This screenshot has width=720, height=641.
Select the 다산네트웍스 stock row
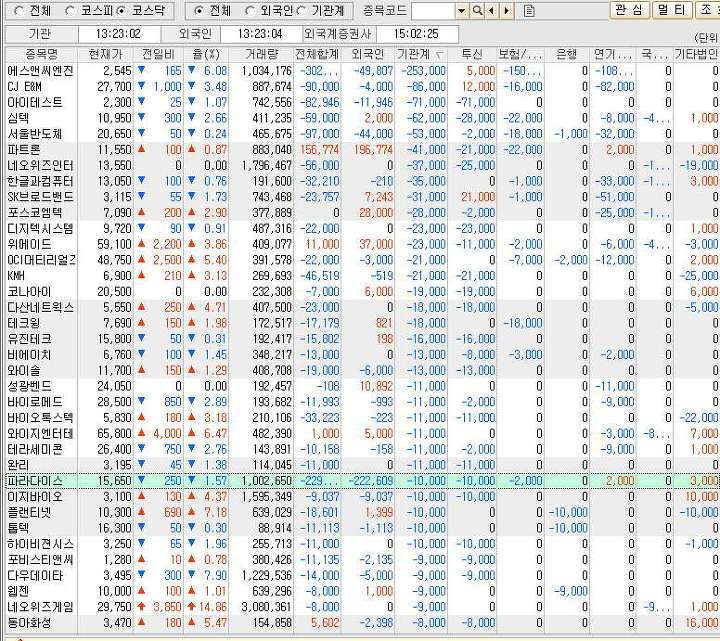tap(362, 307)
